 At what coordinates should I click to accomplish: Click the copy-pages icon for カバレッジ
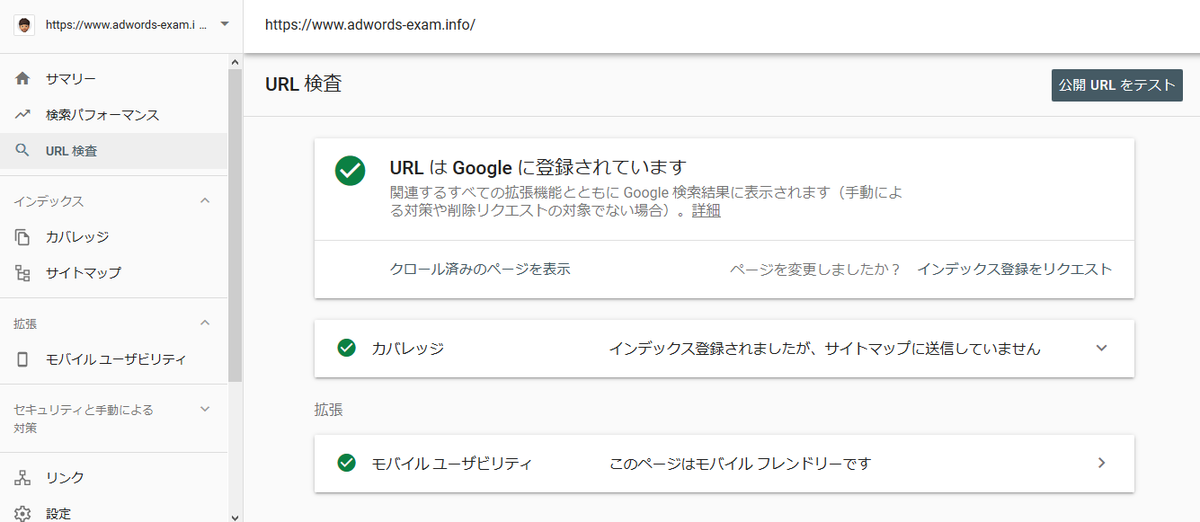click(23, 237)
